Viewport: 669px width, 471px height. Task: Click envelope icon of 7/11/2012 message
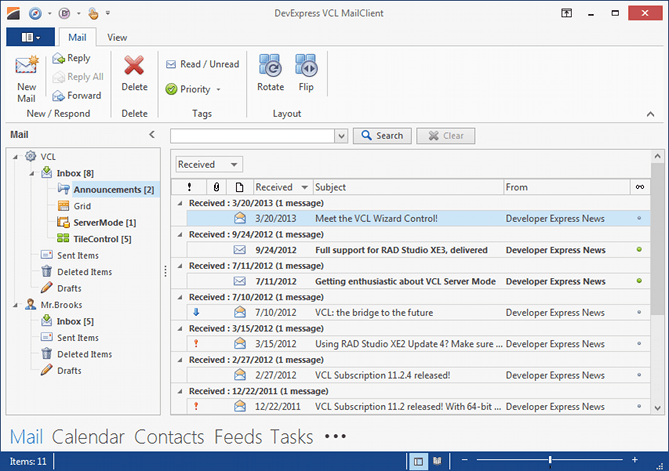pos(240,281)
